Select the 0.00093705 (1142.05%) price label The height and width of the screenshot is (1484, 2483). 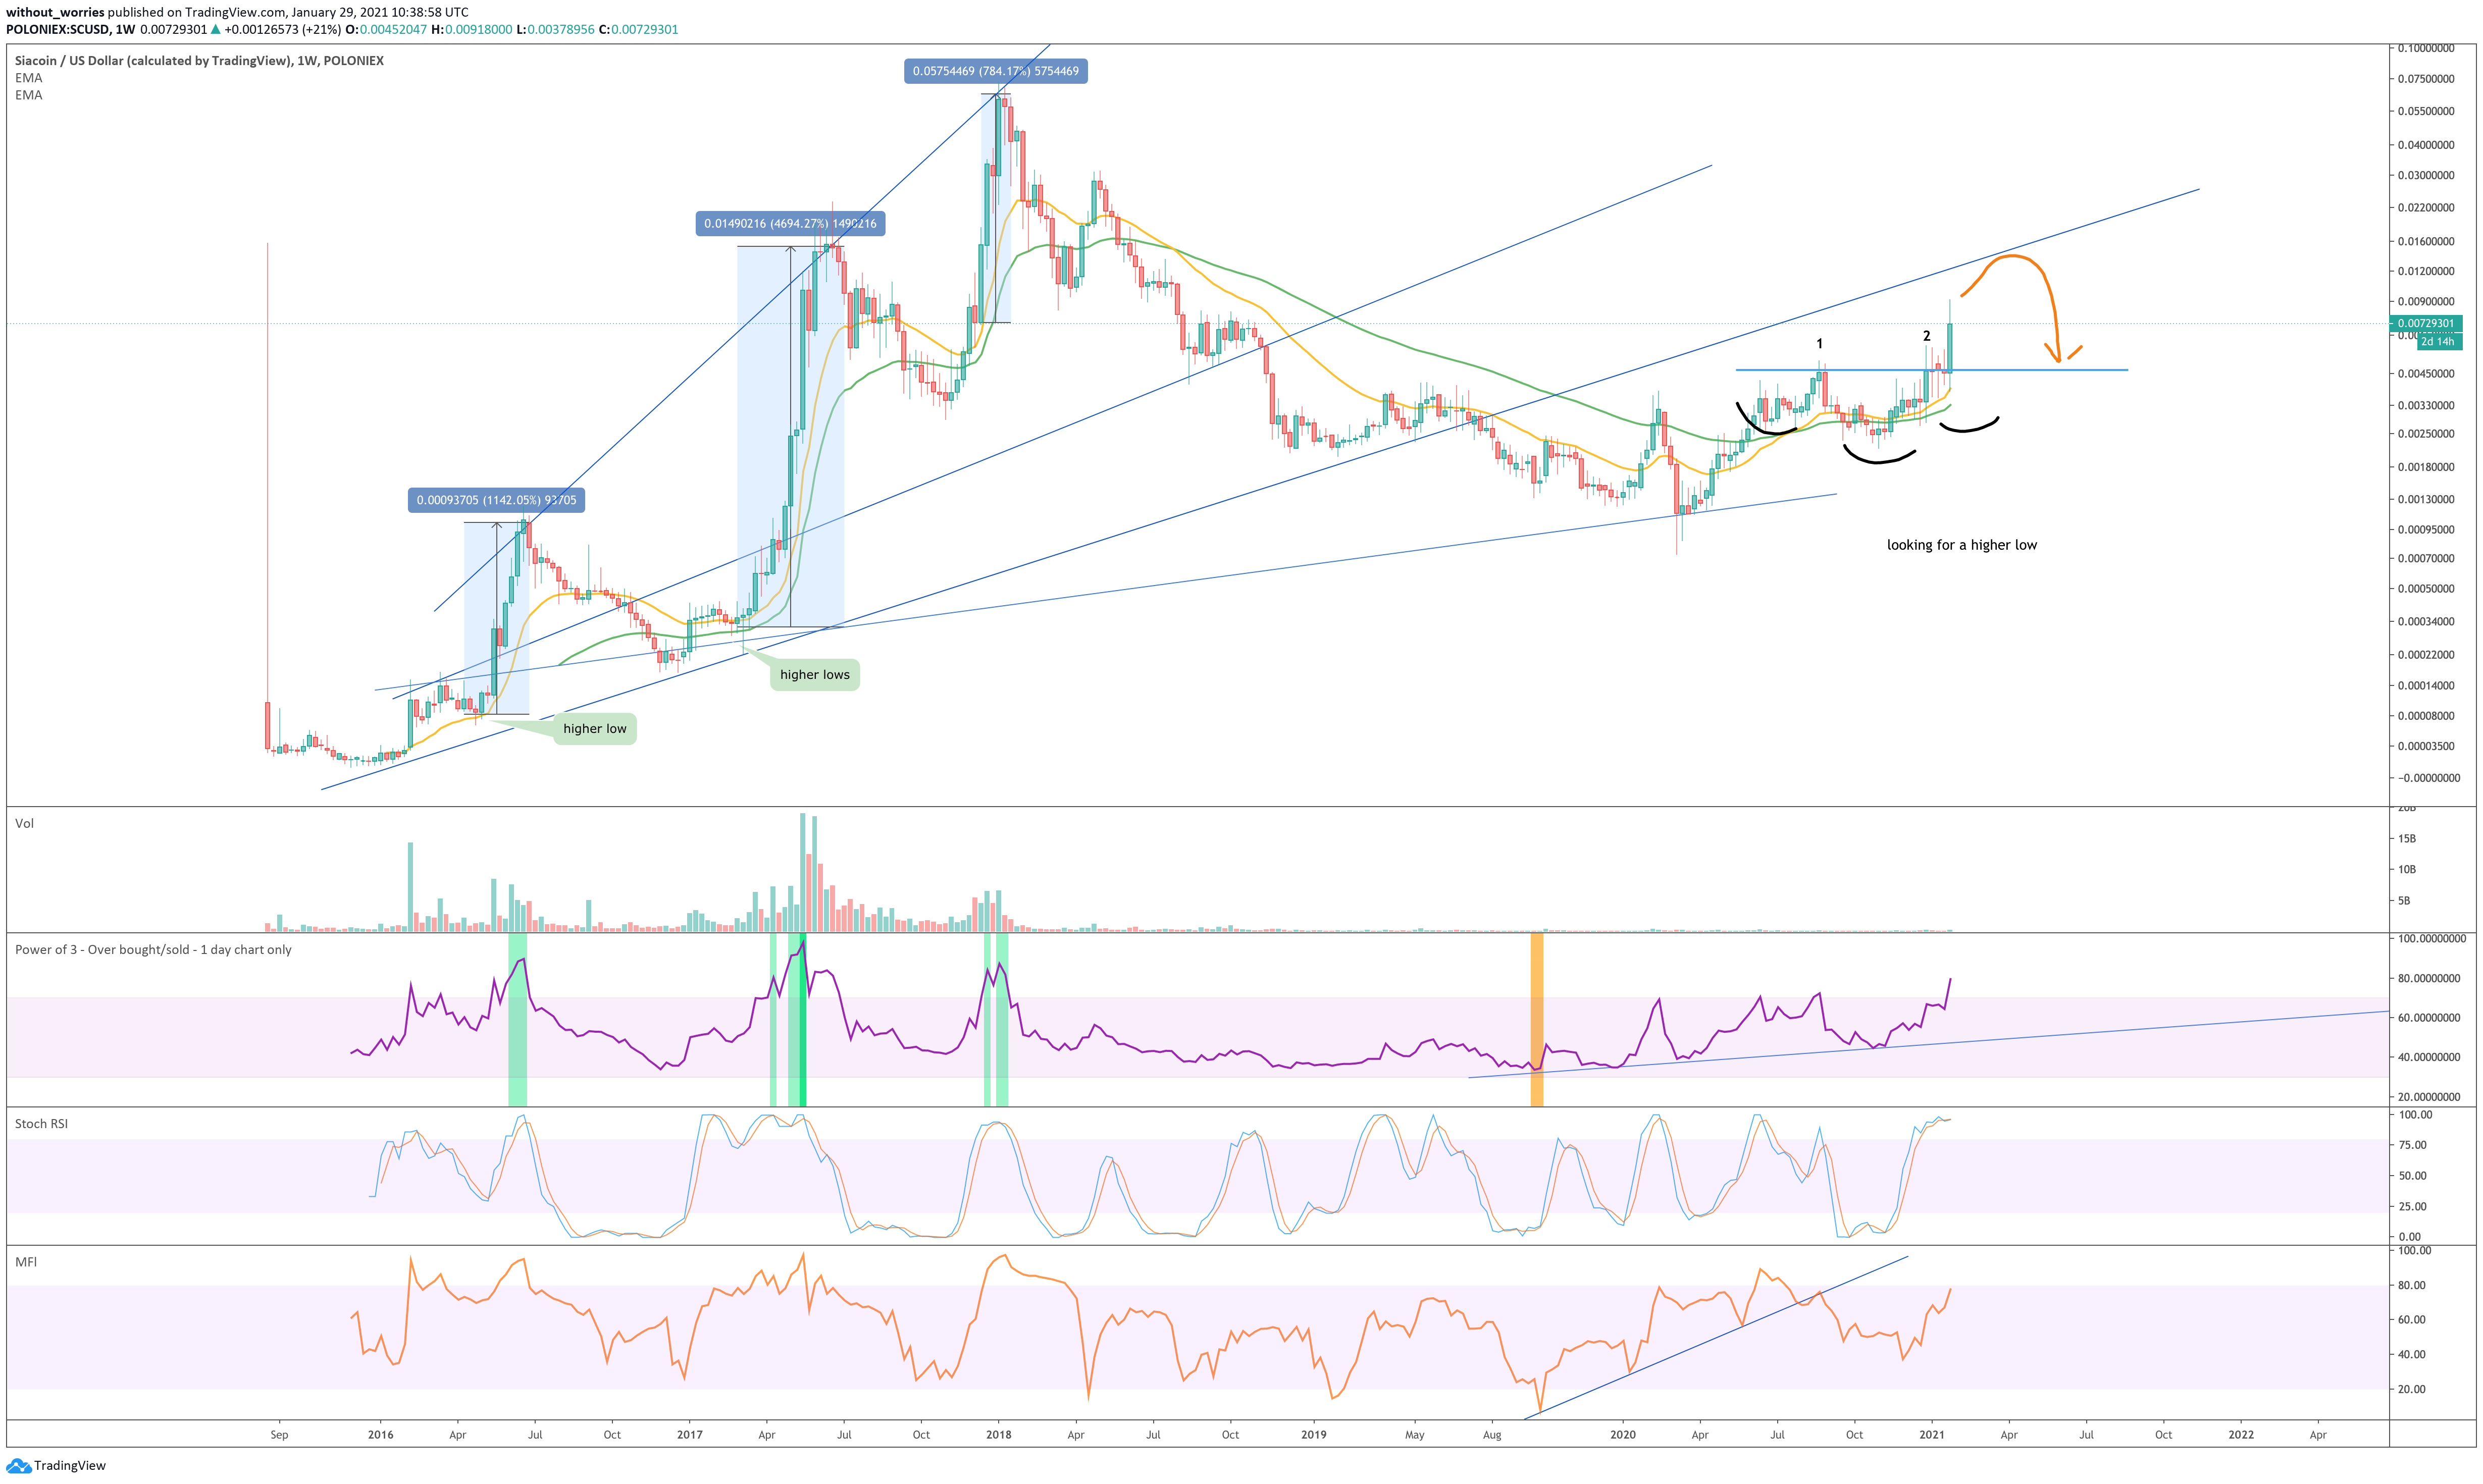coord(496,500)
